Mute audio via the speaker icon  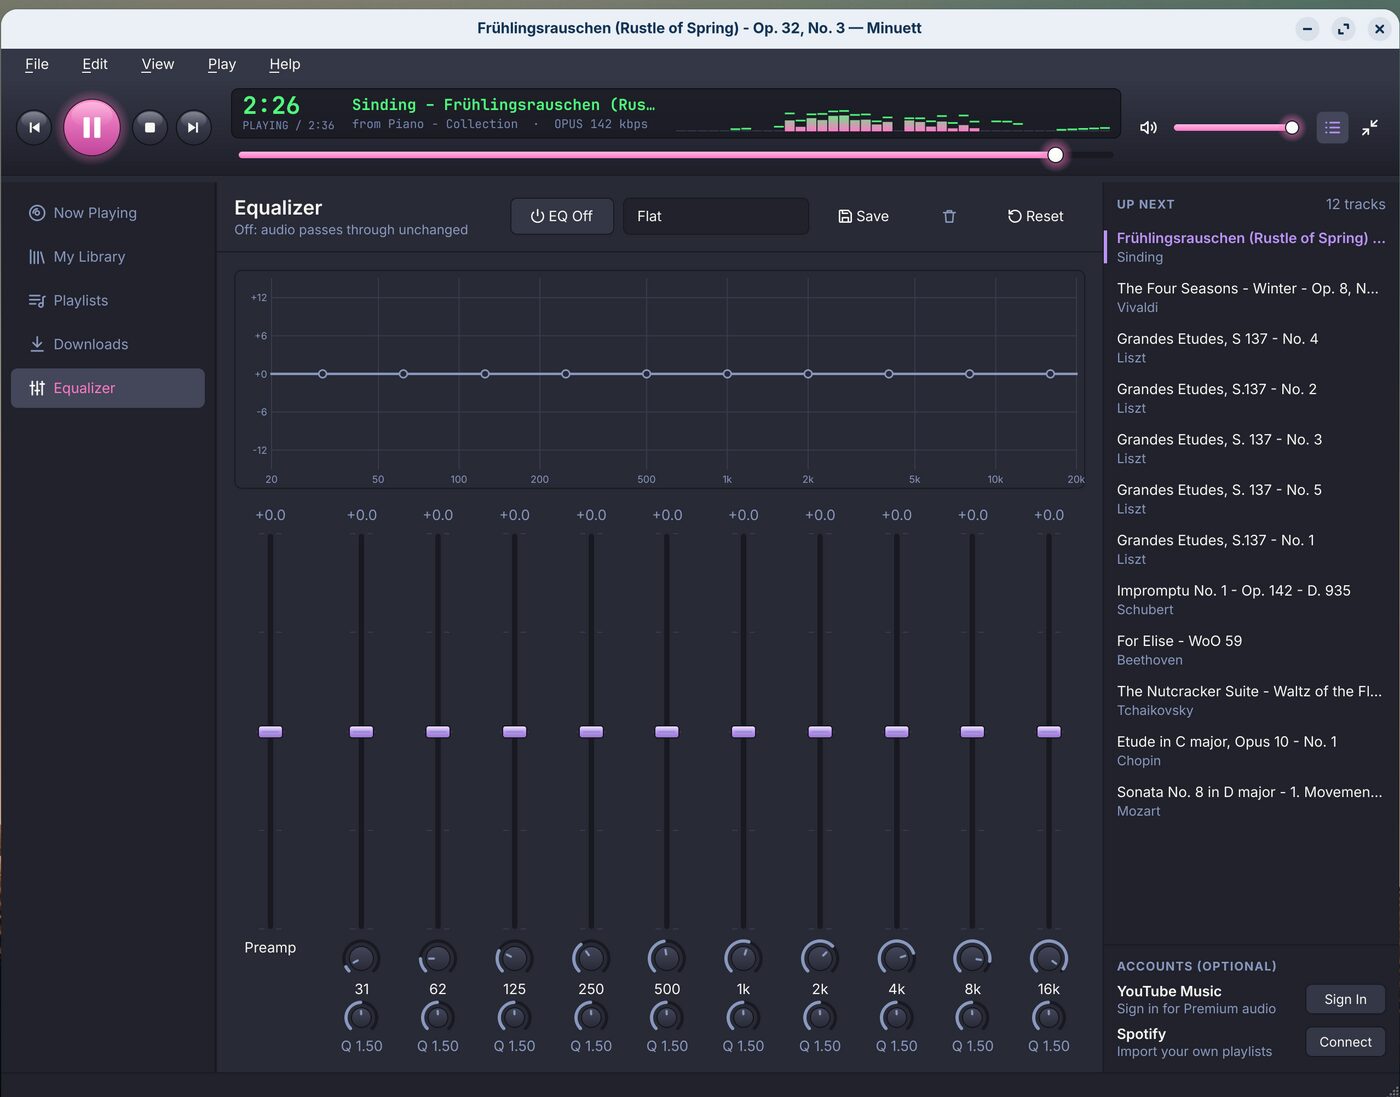(x=1148, y=127)
